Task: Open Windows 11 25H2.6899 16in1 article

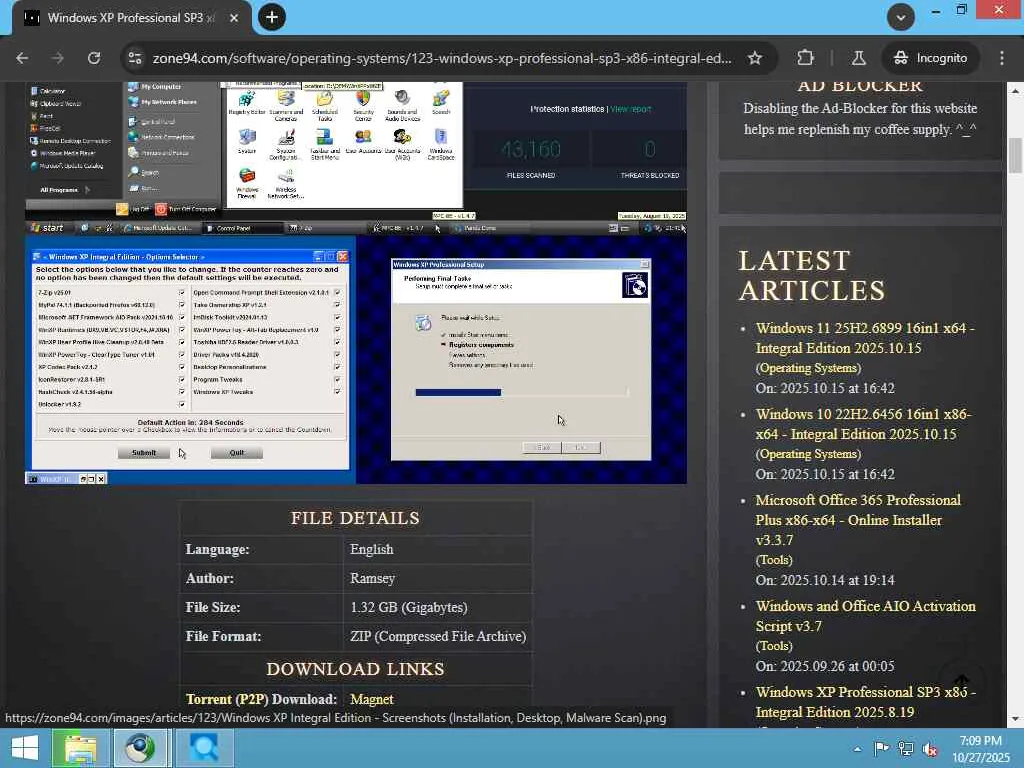Action: tap(865, 338)
